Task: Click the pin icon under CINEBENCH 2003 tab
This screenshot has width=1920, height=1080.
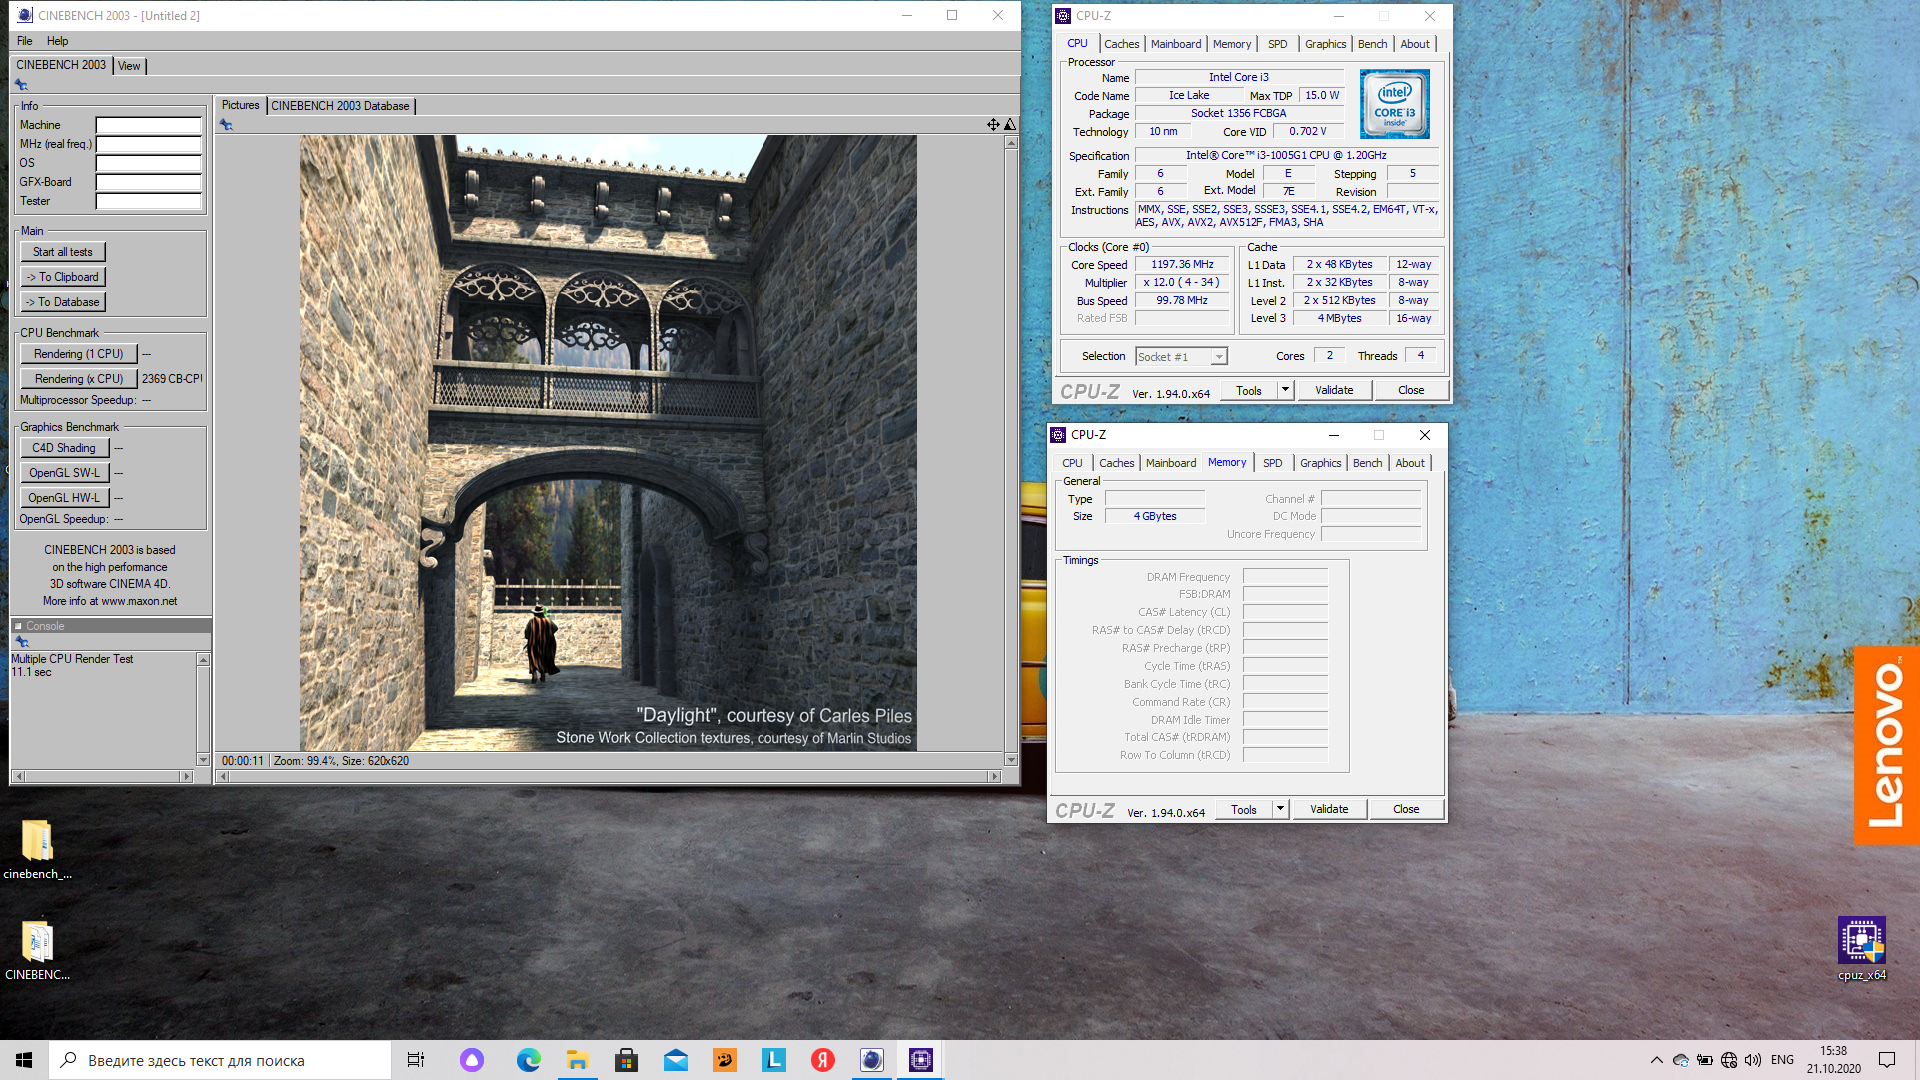Action: point(21,85)
